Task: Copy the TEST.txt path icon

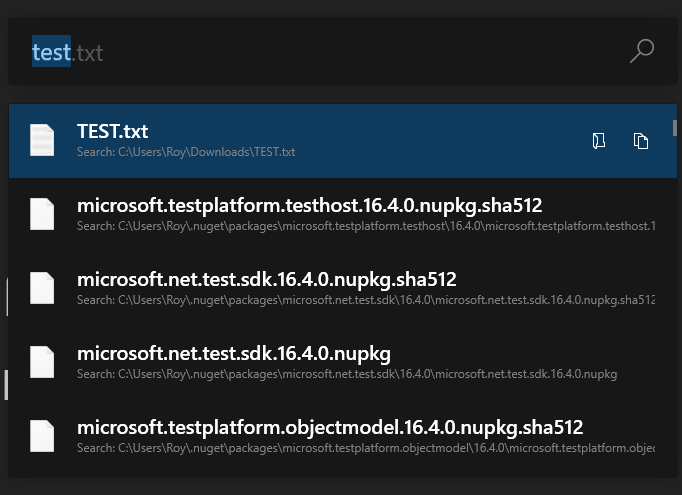Action: point(641,141)
